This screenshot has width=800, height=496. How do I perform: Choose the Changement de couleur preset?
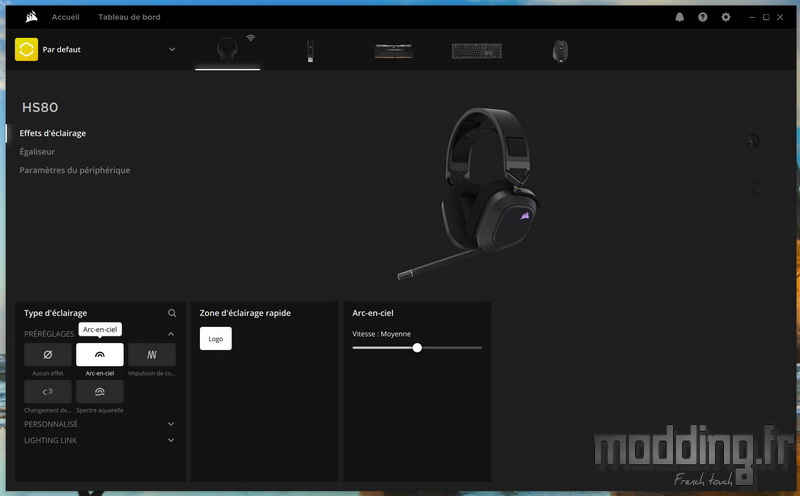[x=48, y=392]
